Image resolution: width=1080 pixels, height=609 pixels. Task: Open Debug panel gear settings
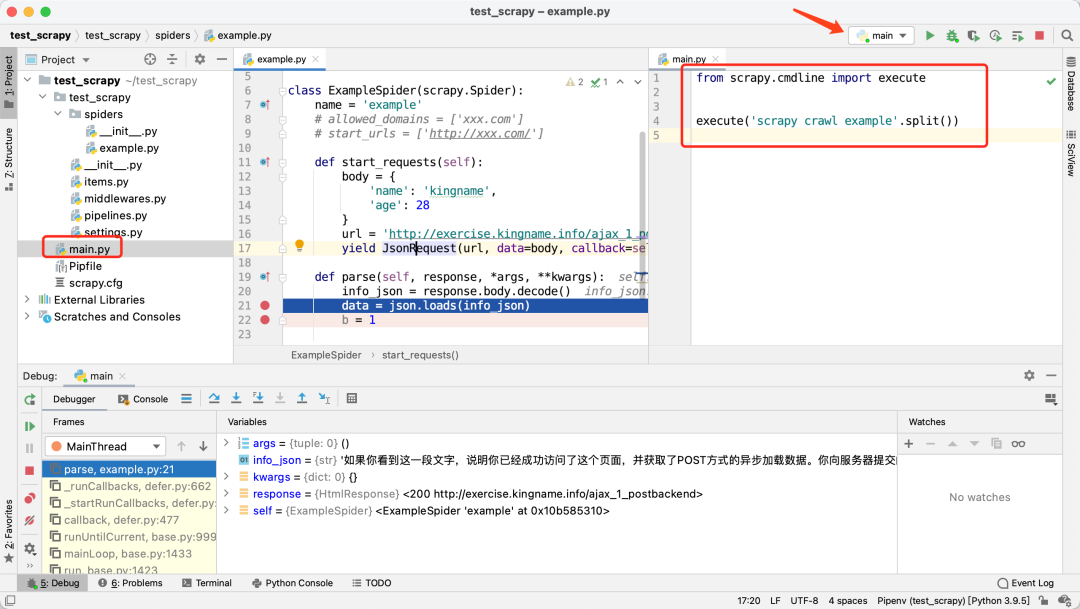pyautogui.click(x=1029, y=375)
